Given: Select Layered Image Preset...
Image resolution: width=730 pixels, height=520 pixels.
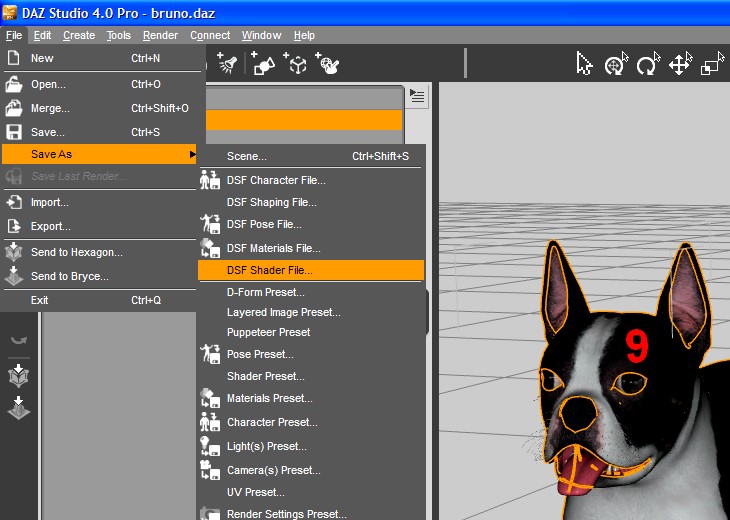Looking at the screenshot, I should tap(311, 312).
